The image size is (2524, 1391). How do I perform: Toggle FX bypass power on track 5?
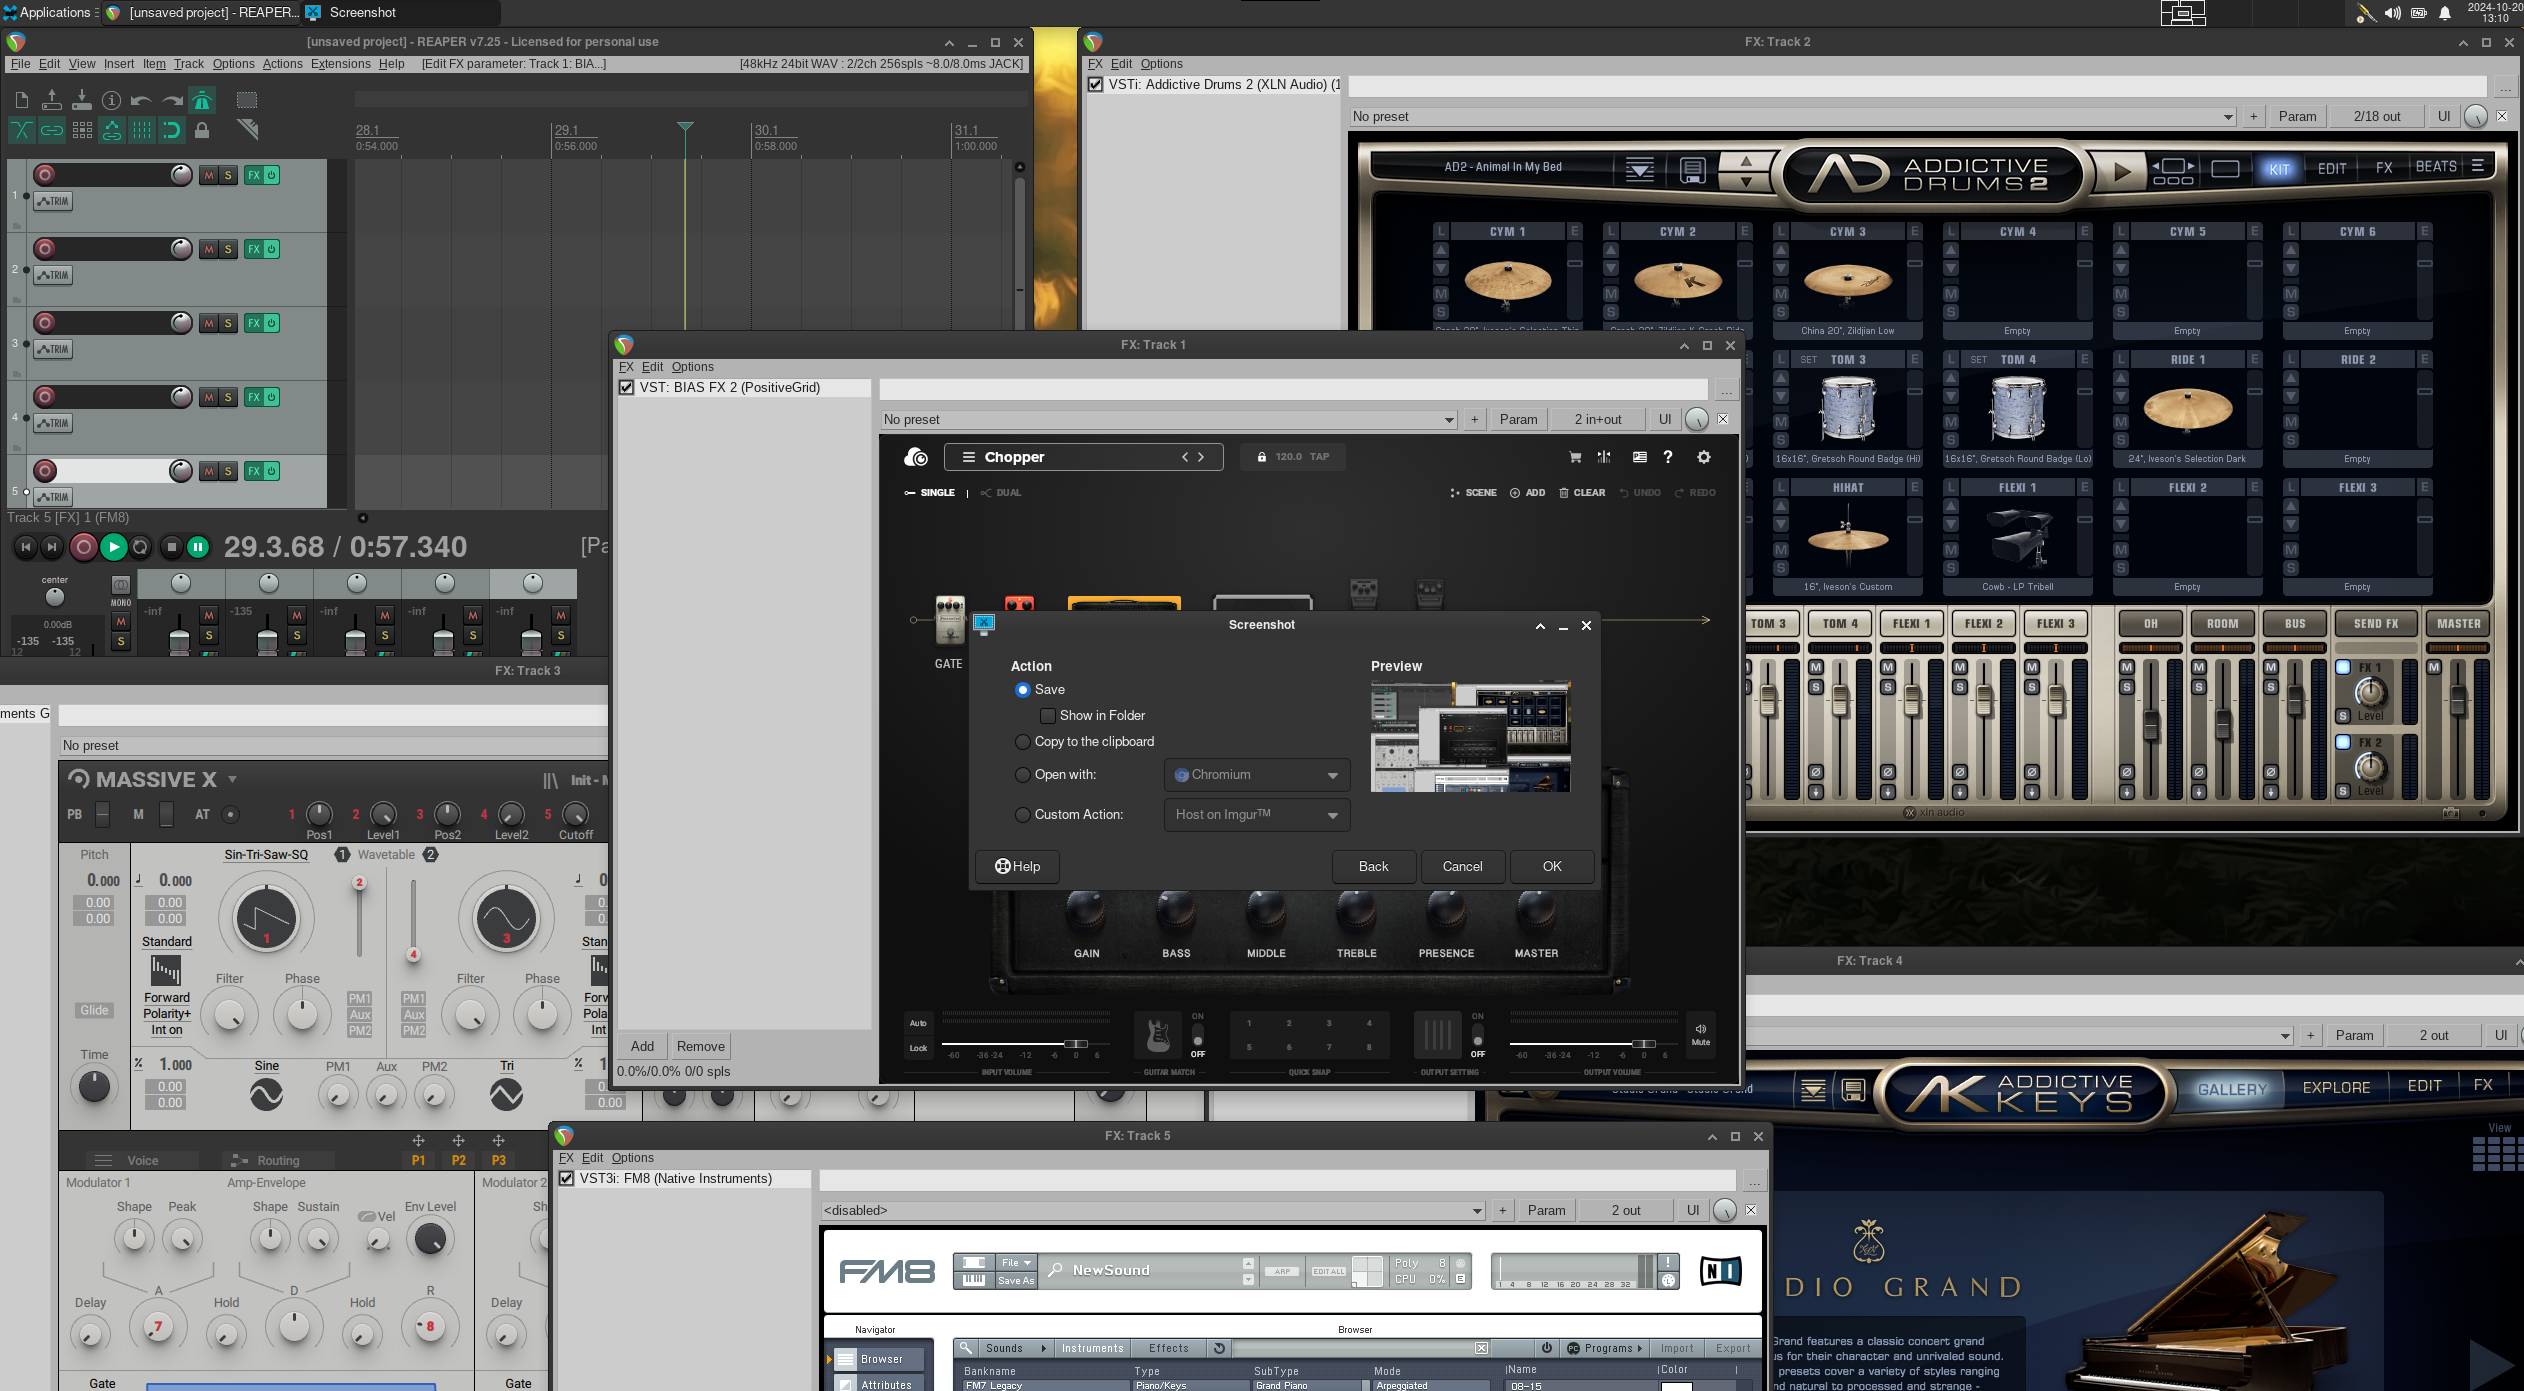[271, 471]
